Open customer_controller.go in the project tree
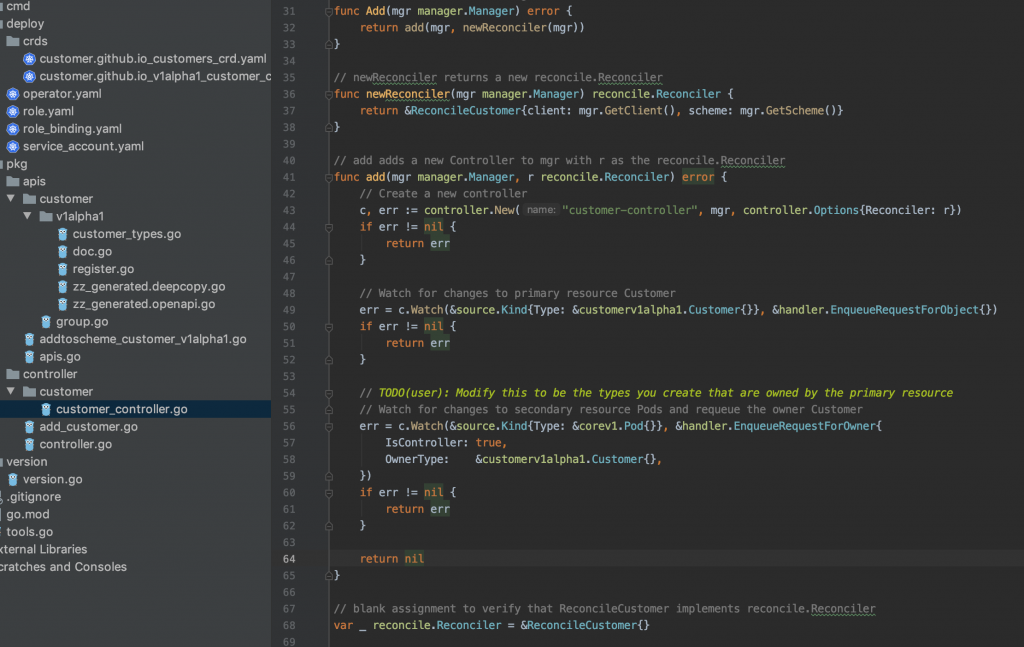Screen dimensions: 1024x647 (121, 409)
